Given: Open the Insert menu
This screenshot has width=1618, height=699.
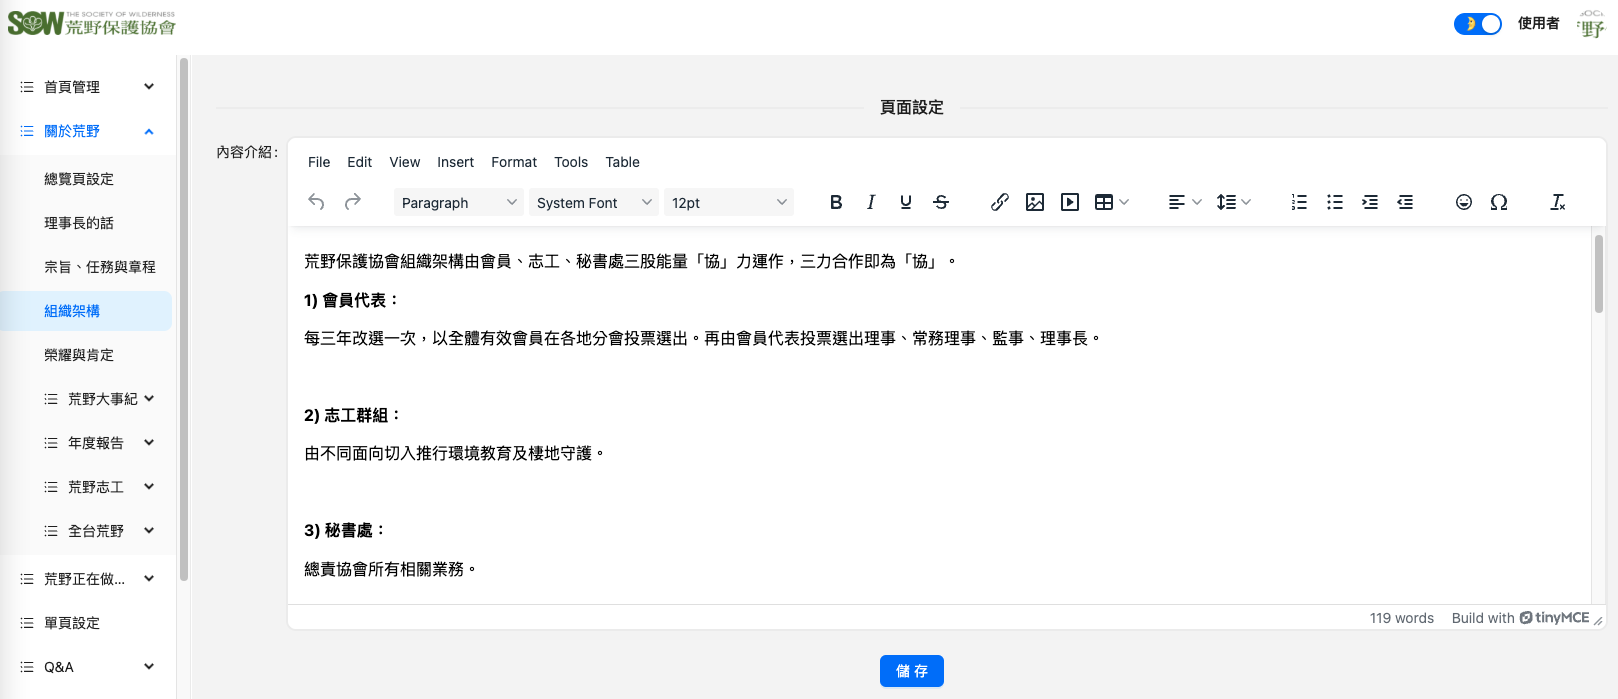Looking at the screenshot, I should pyautogui.click(x=455, y=162).
